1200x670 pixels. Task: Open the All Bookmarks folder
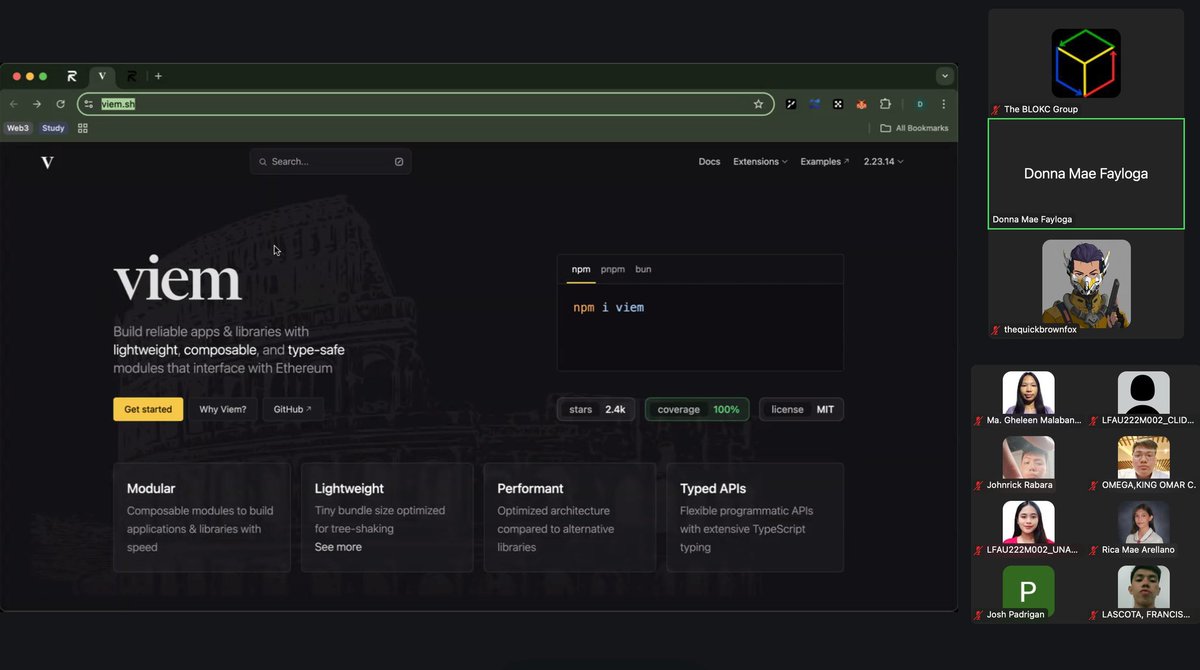tap(914, 128)
